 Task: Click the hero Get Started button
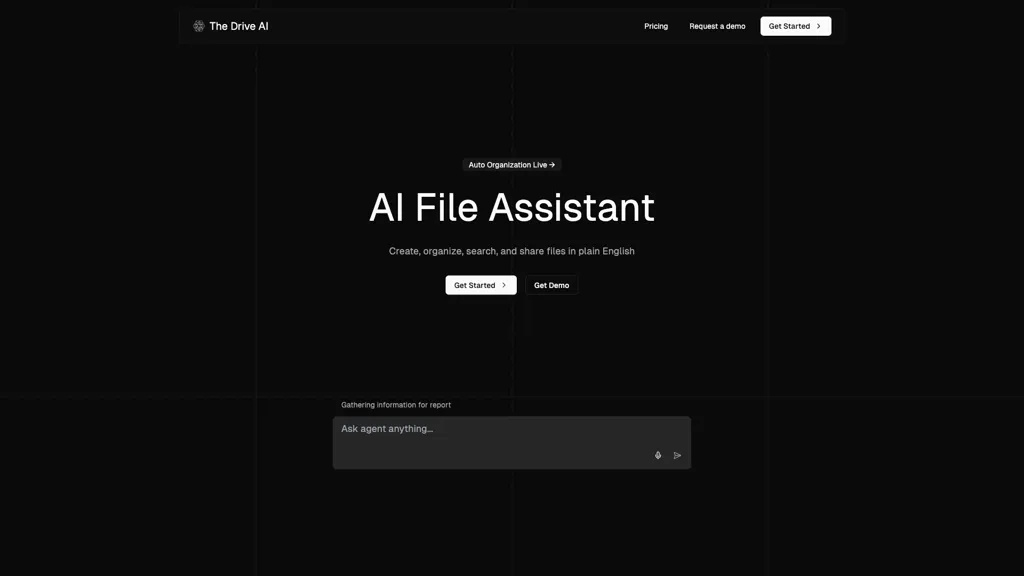pyautogui.click(x=481, y=285)
